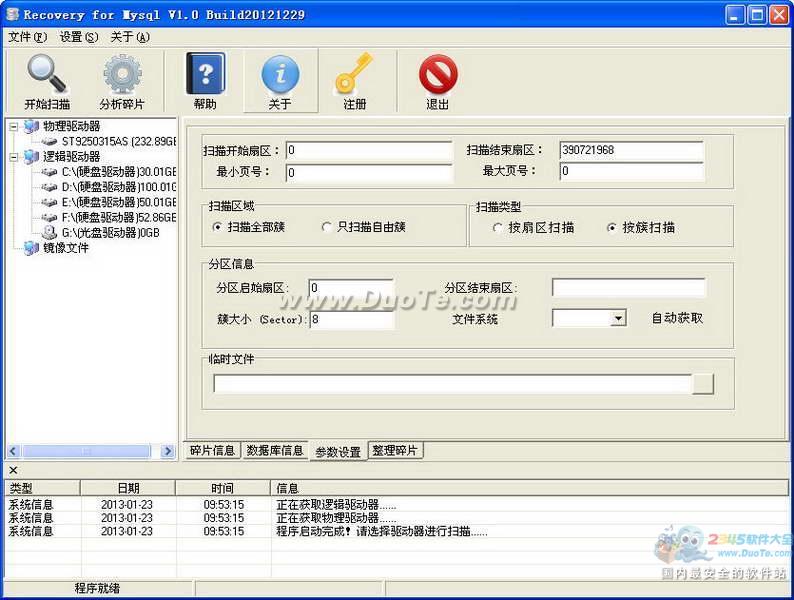Select the ST9250315AS physical drive
This screenshot has height=600, width=794.
coord(109,141)
